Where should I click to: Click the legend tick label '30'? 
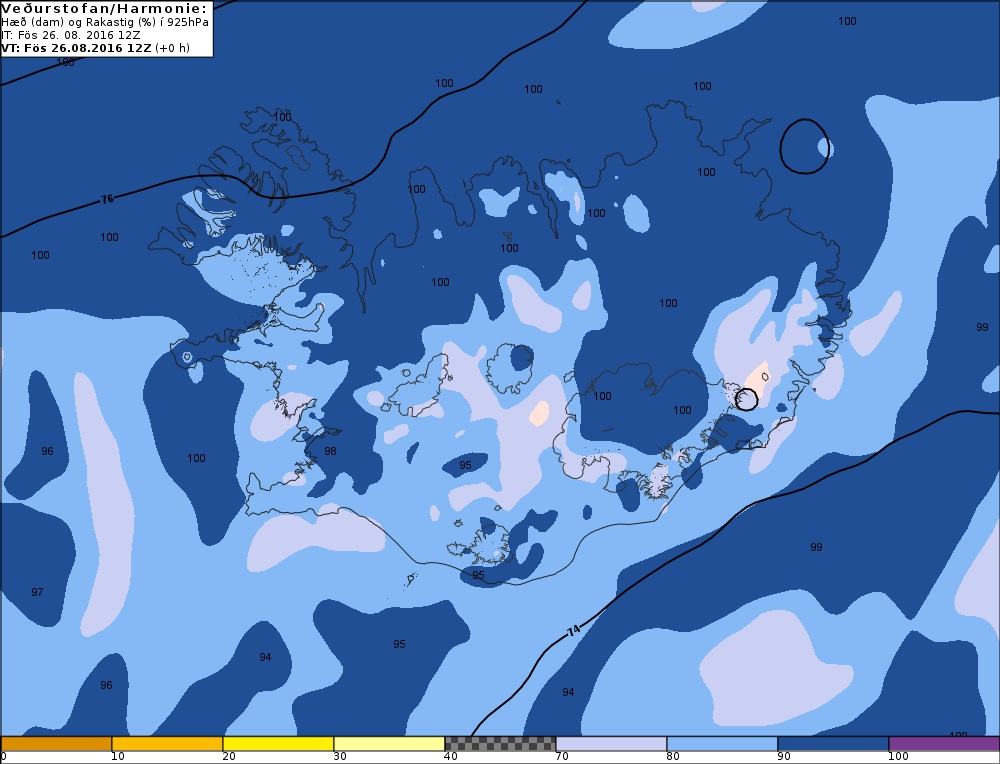coord(340,757)
